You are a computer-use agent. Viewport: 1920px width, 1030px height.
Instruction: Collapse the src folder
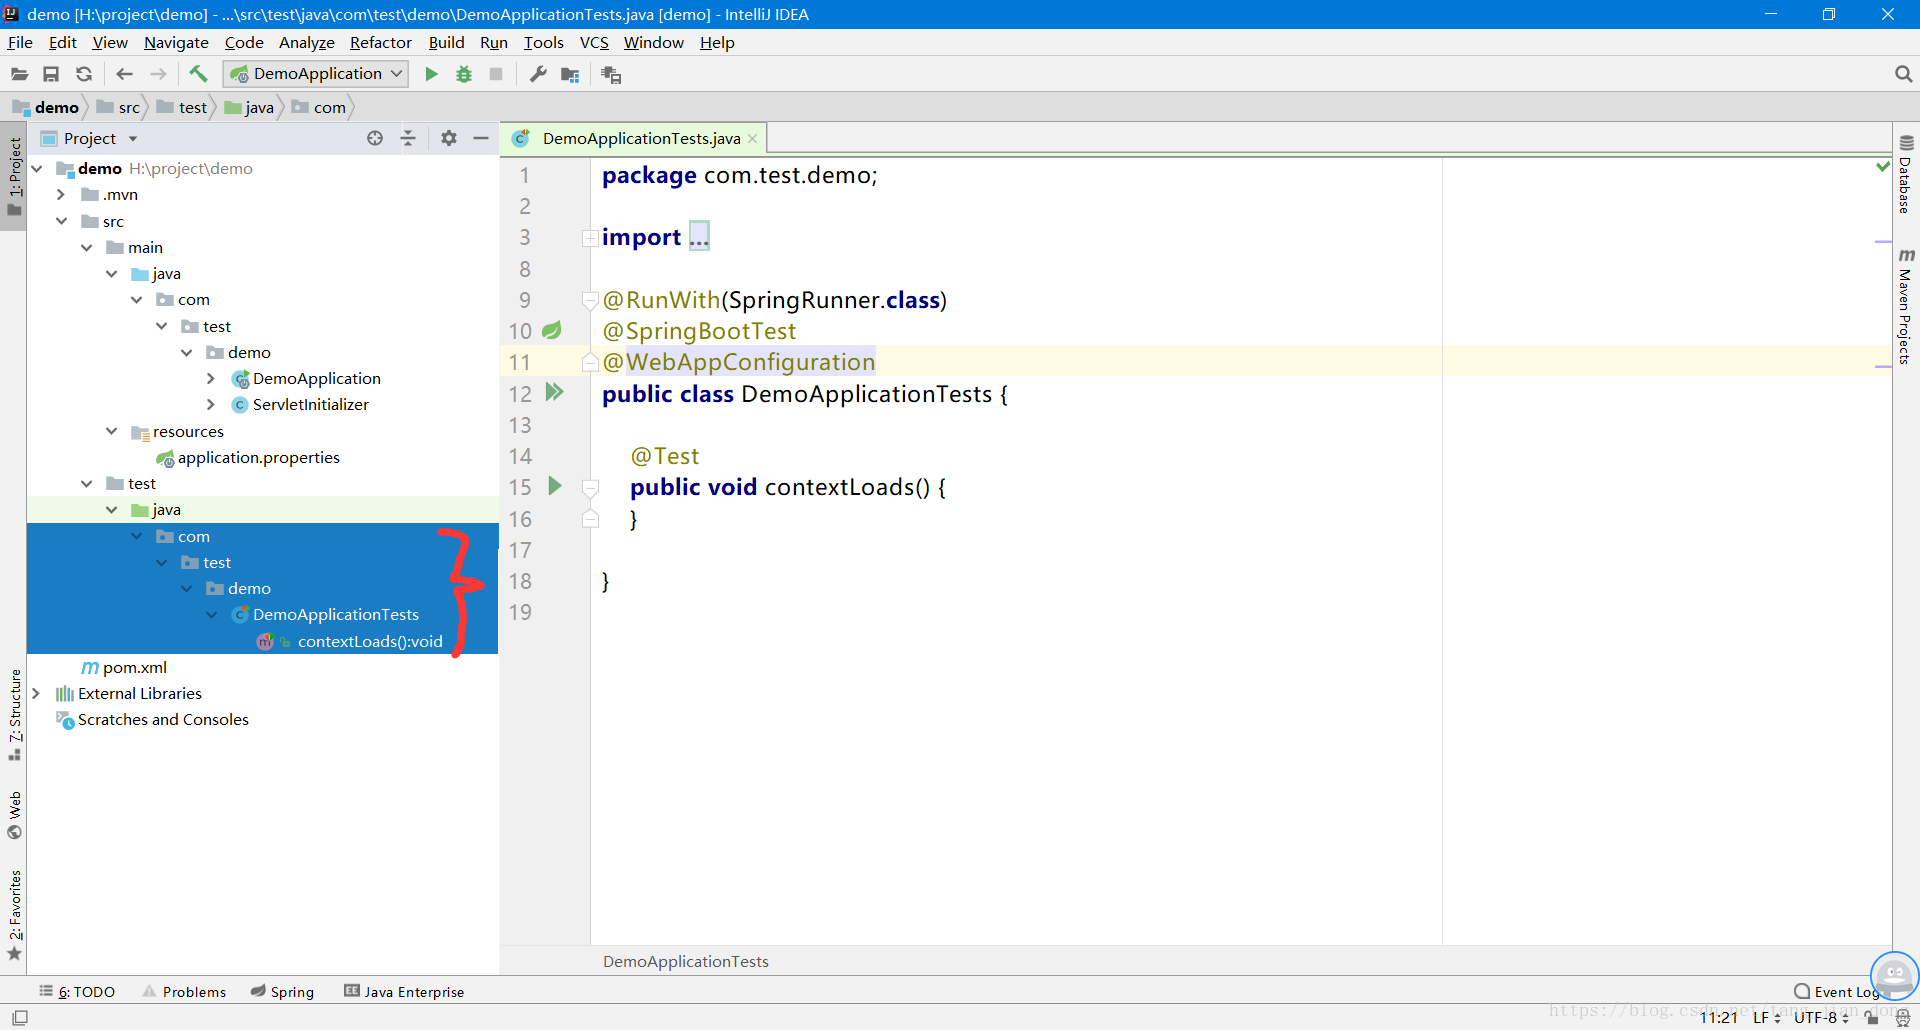[61, 221]
